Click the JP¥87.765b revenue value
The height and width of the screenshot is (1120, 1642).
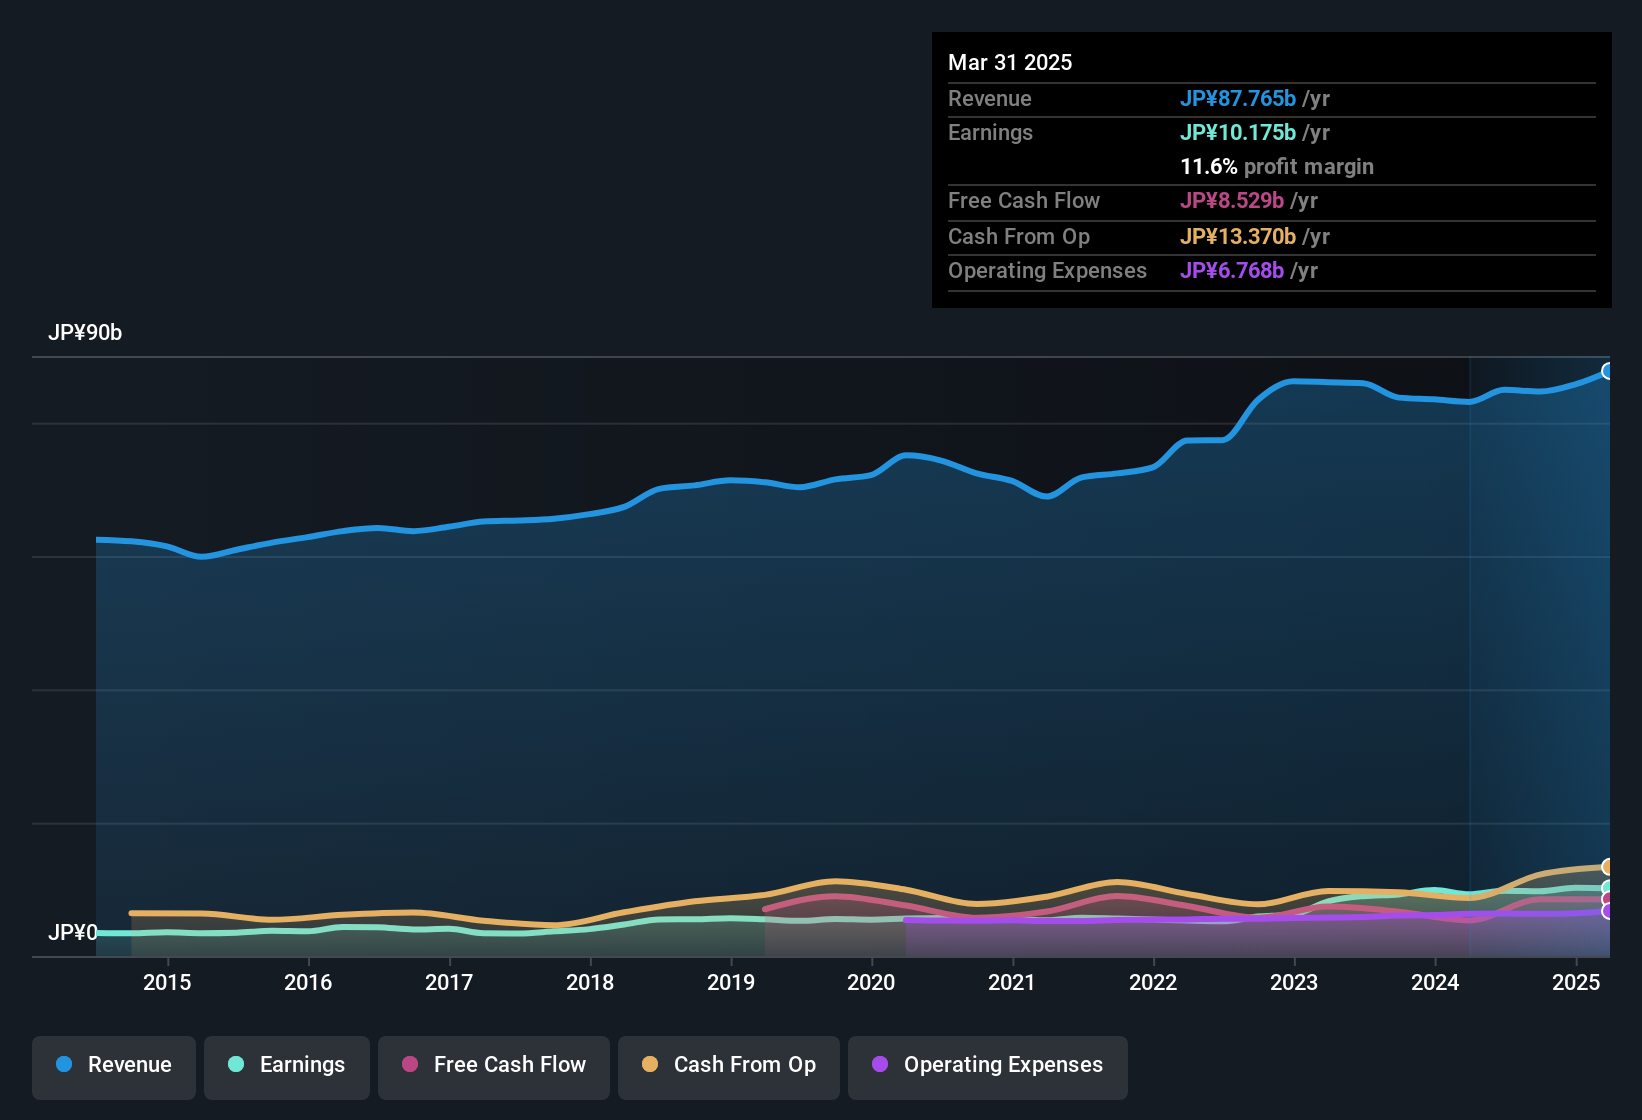(x=1238, y=98)
